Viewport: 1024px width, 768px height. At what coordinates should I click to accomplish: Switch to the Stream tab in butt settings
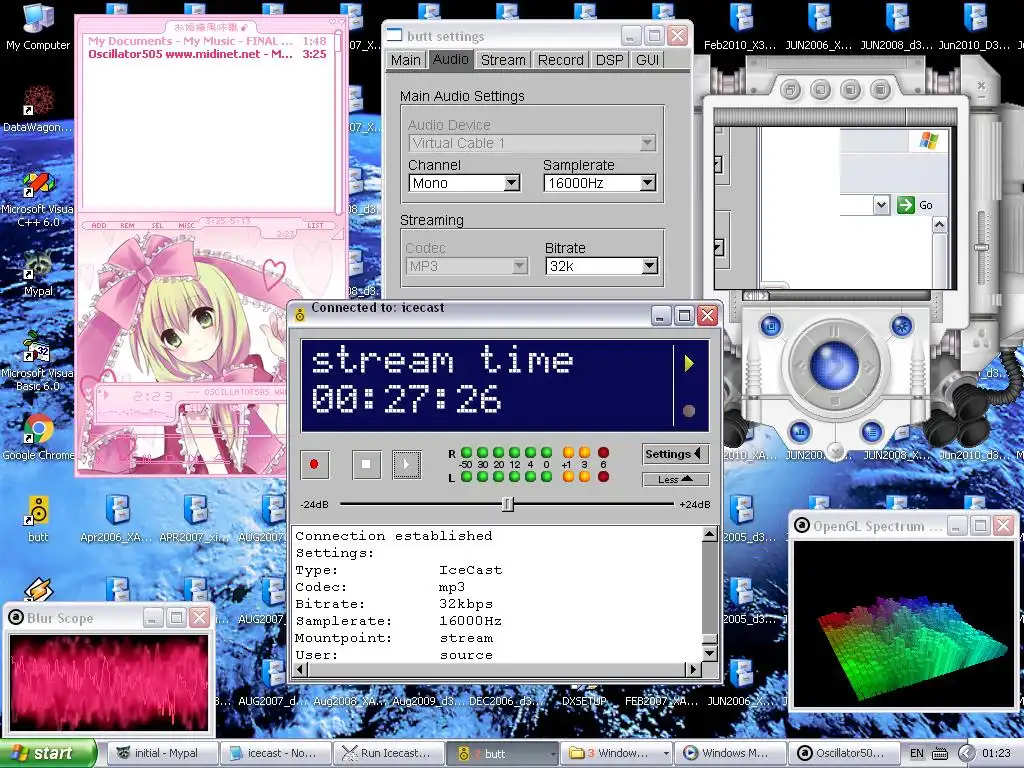(503, 60)
